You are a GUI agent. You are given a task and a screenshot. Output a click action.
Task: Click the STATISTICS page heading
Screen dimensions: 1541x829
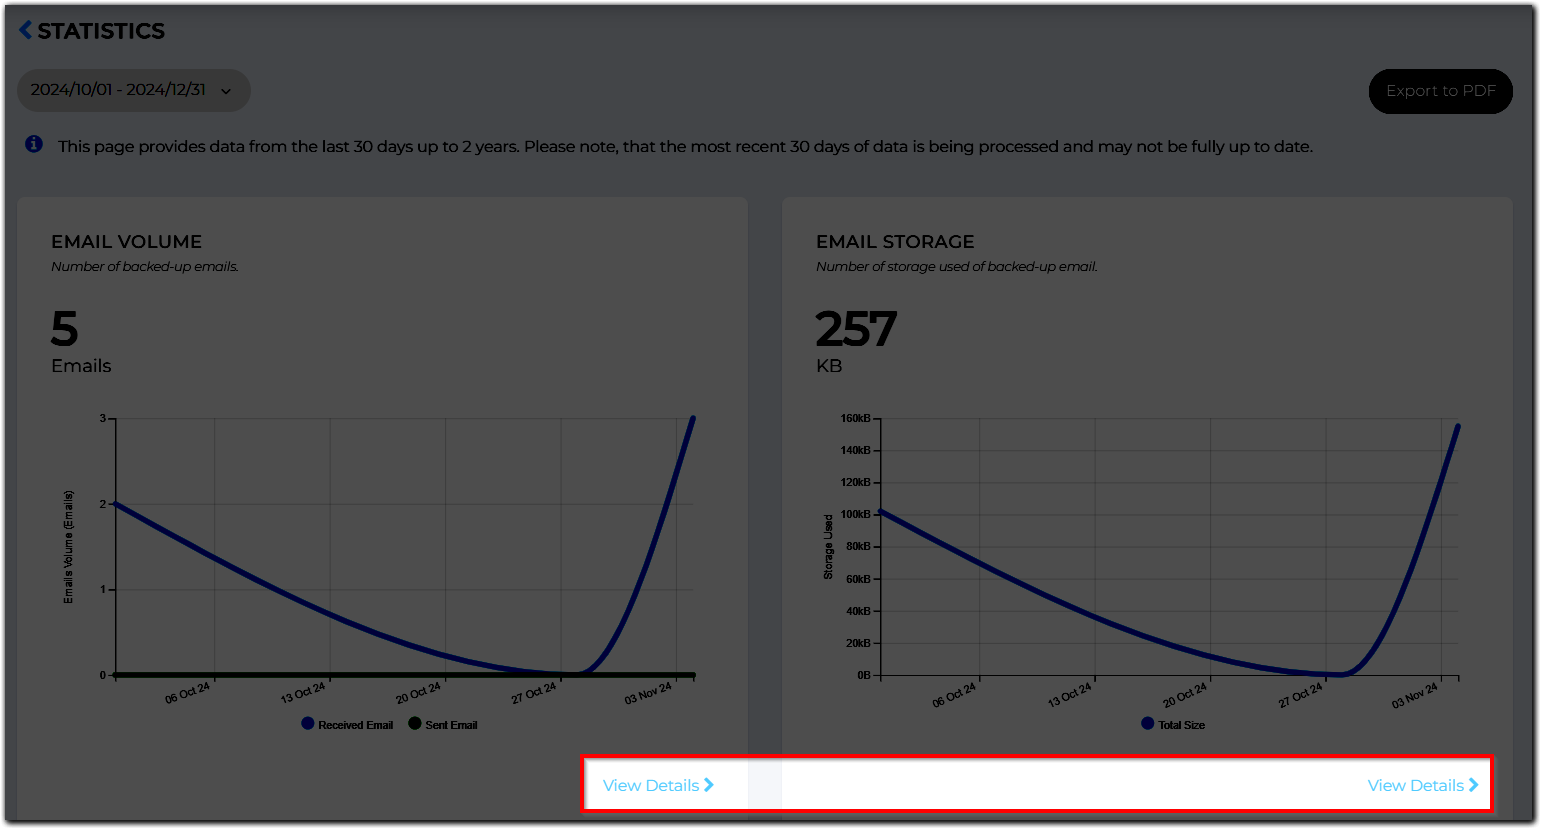pyautogui.click(x=100, y=30)
